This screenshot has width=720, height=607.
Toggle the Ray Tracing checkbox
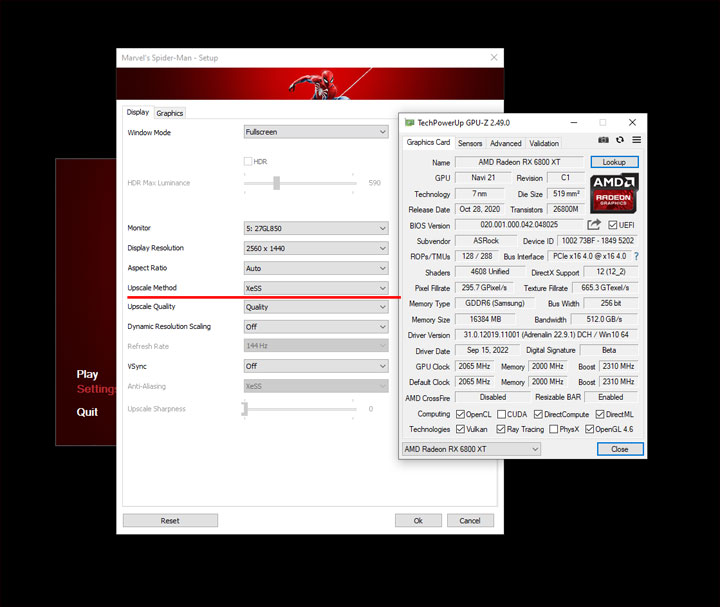501,429
